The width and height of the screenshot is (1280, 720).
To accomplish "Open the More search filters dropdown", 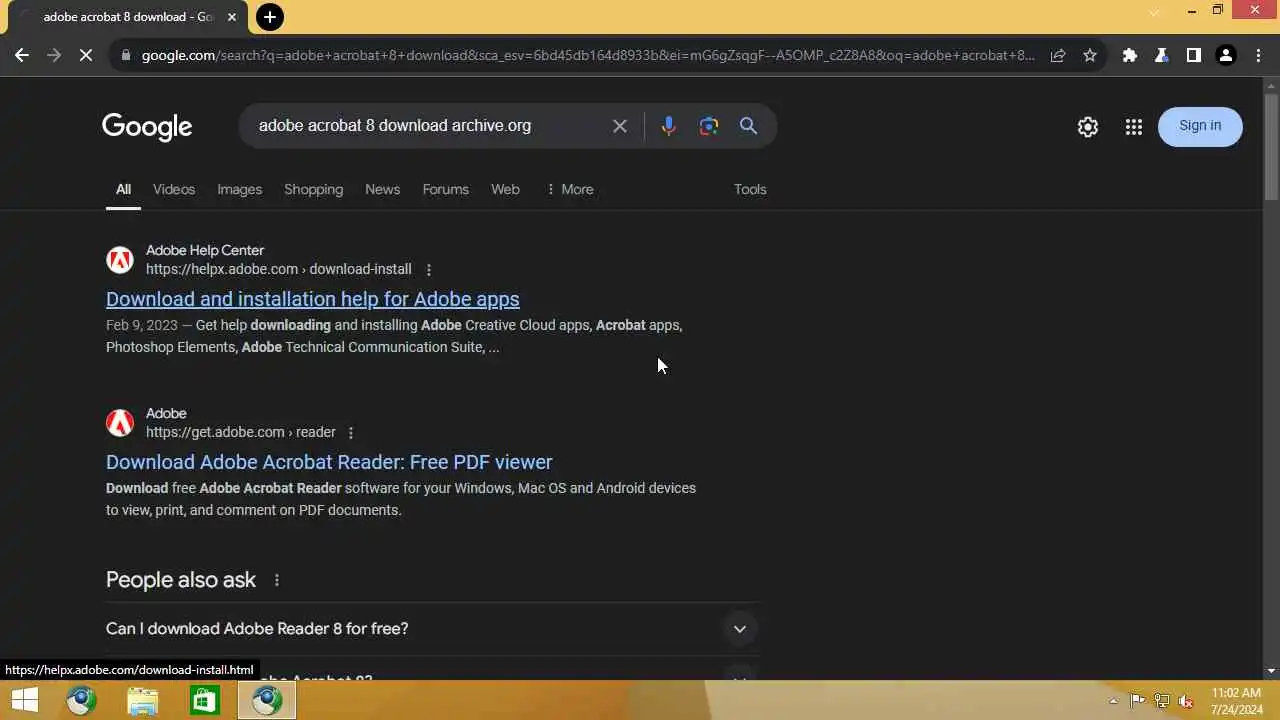I will (570, 189).
